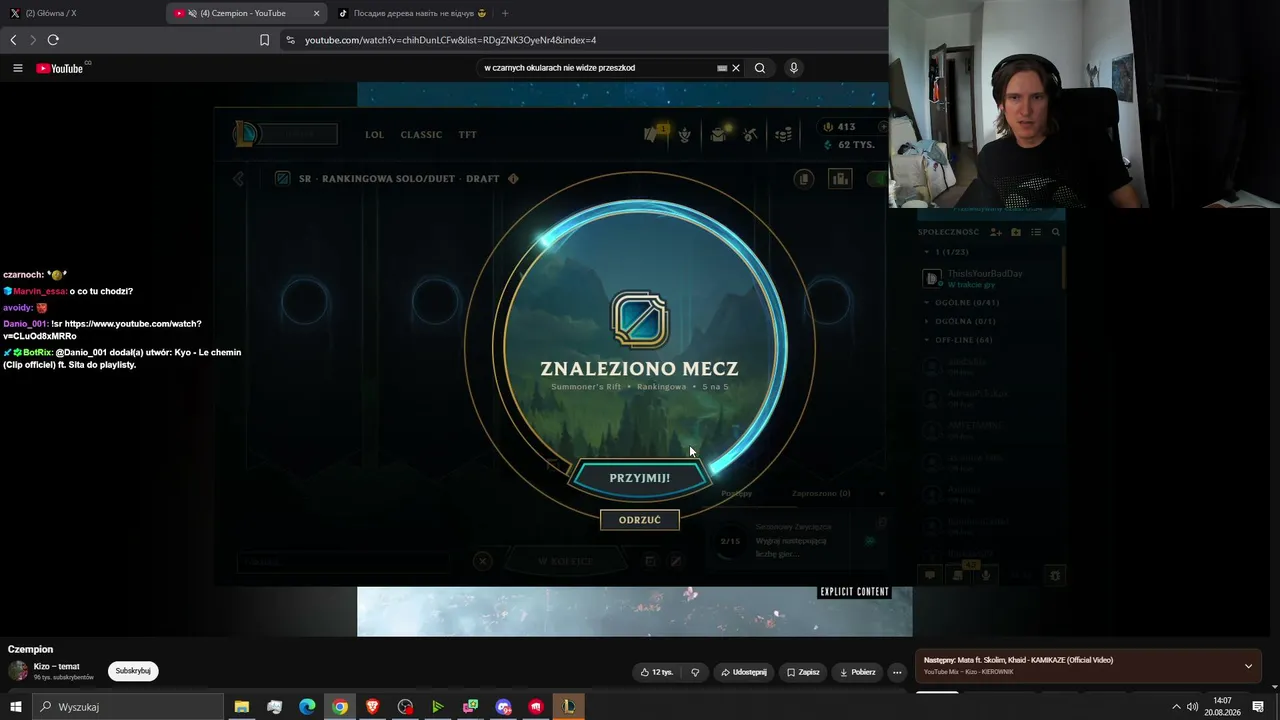Download the video with Pobierz
The width and height of the screenshot is (1280, 720).
[858, 672]
